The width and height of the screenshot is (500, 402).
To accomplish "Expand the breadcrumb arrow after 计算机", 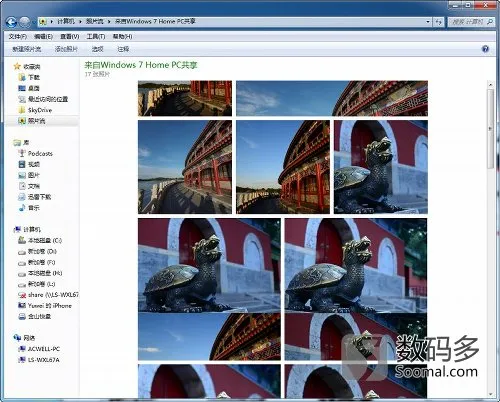I will click(x=80, y=22).
